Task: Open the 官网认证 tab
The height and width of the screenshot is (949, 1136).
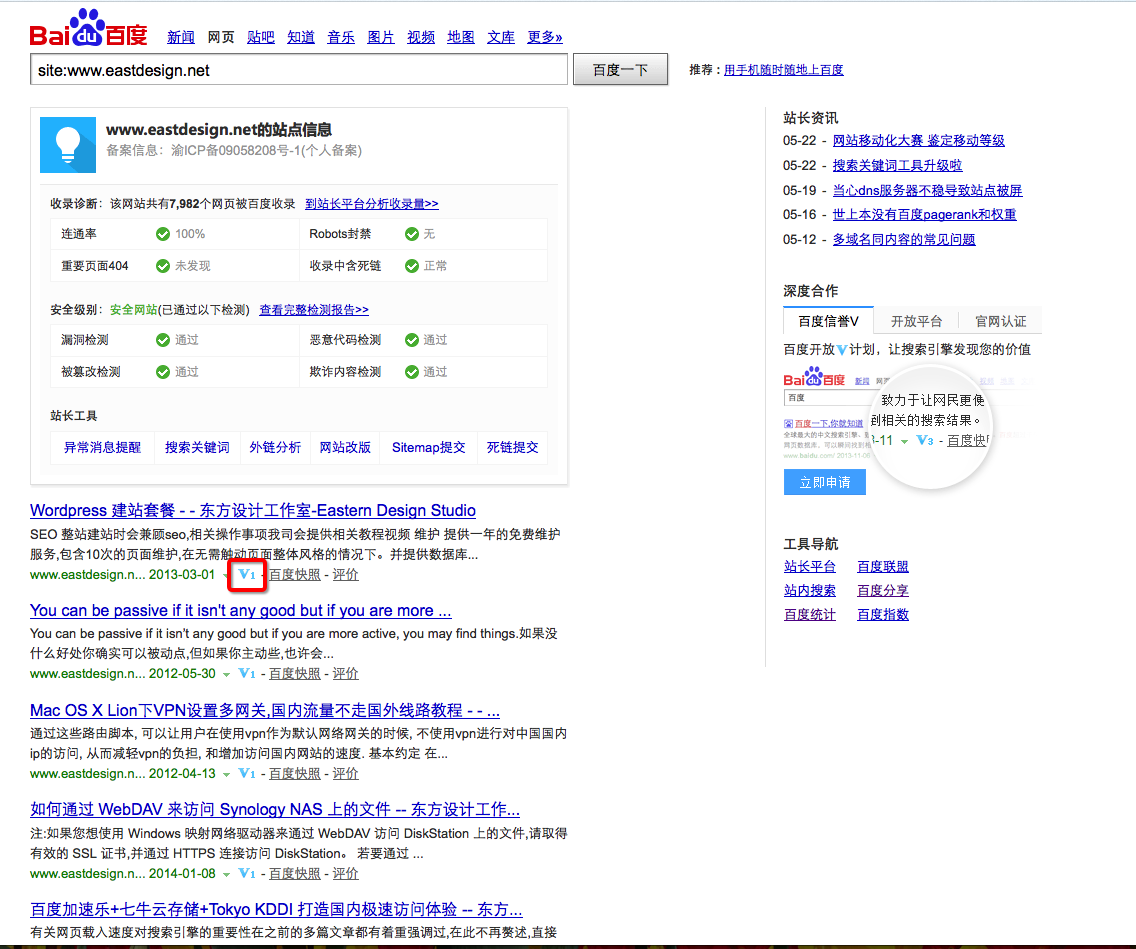Action: click(1001, 321)
